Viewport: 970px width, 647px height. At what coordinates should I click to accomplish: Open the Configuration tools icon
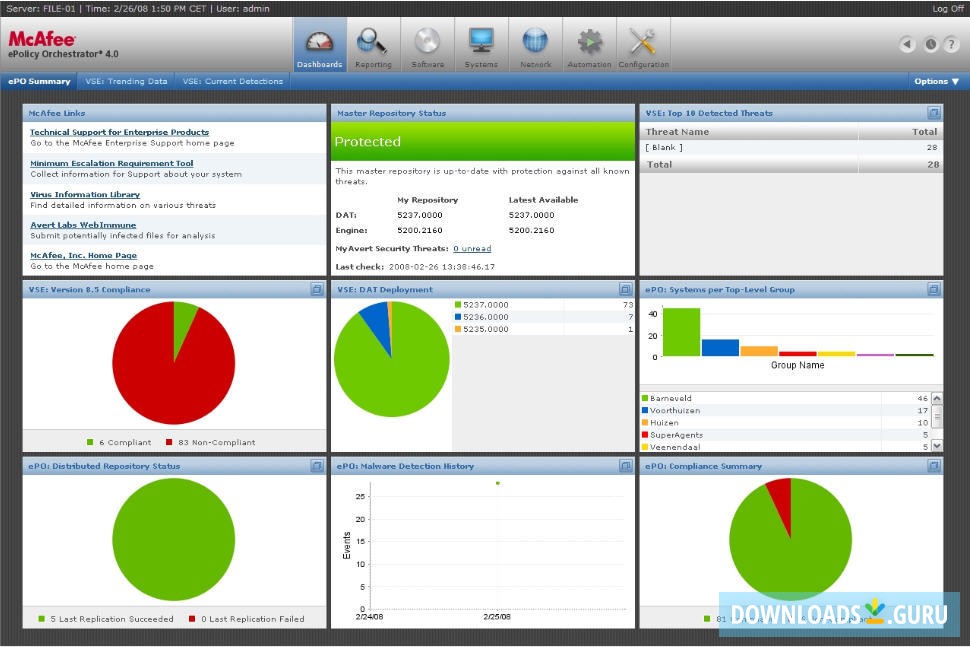pyautogui.click(x=643, y=45)
